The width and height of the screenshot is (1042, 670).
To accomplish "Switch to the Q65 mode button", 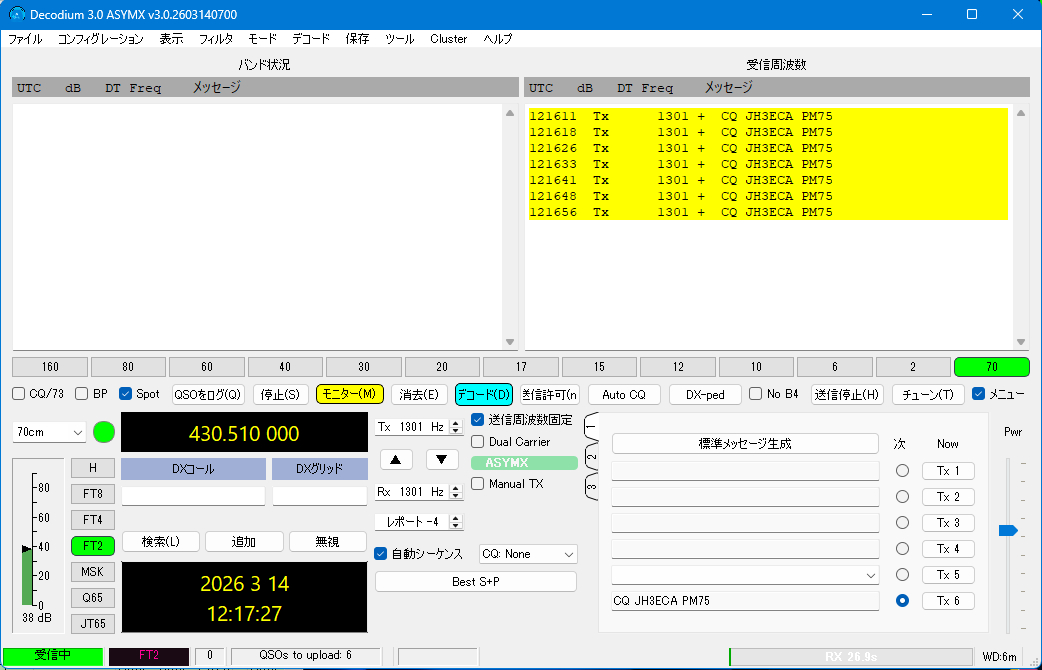I will (93, 598).
